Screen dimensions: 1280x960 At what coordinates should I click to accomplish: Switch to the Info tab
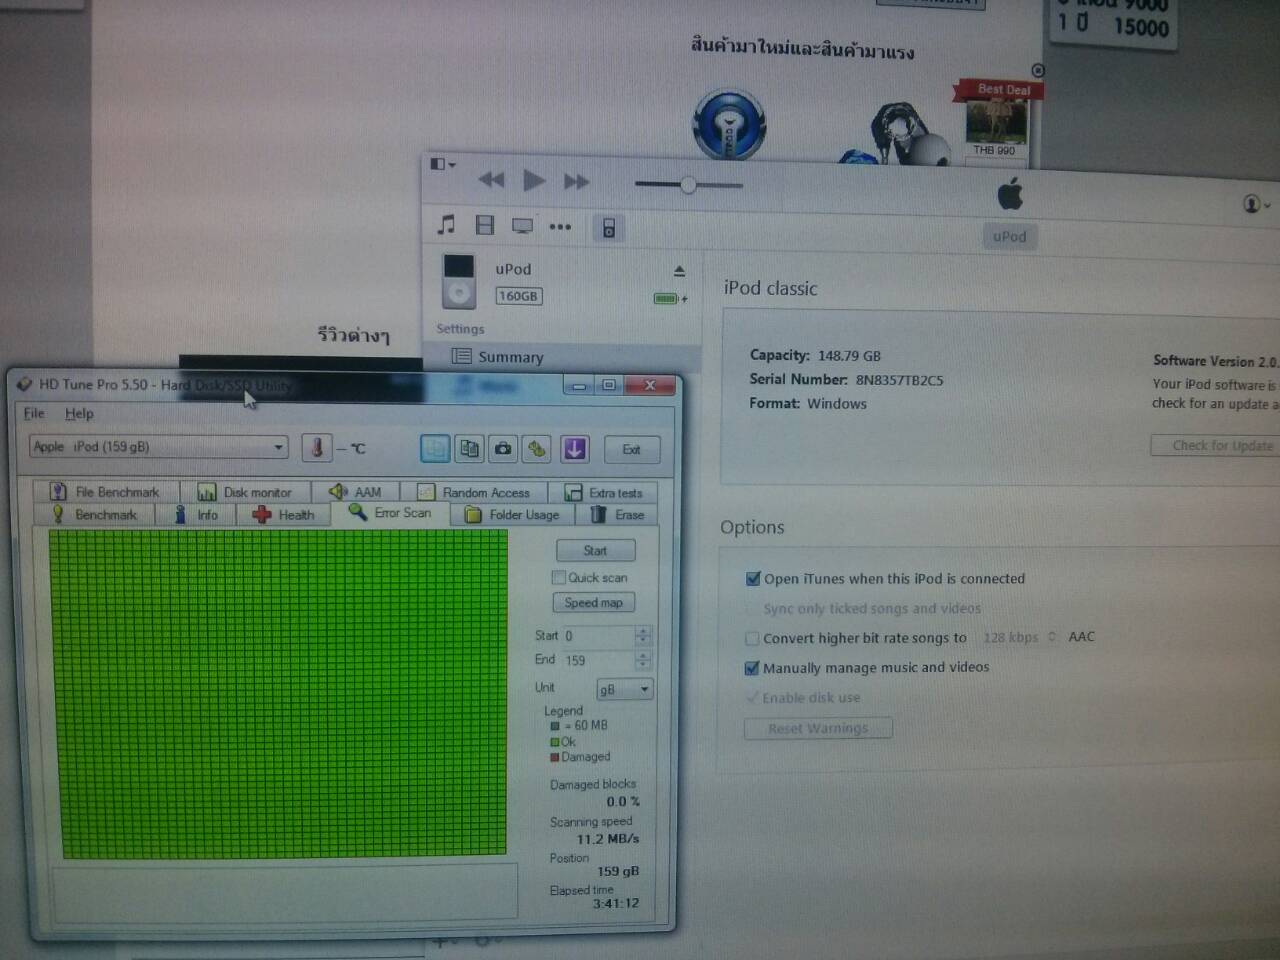tap(196, 515)
